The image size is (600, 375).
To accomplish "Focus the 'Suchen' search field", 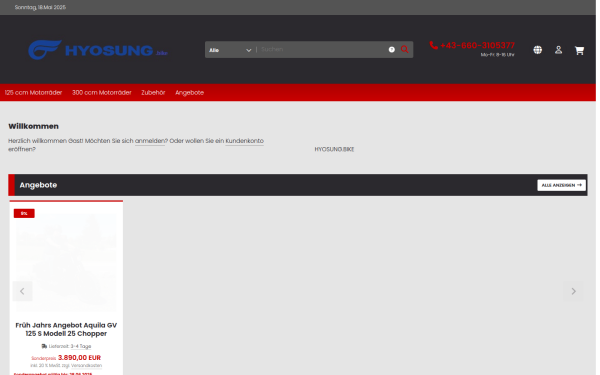I will tap(323, 49).
